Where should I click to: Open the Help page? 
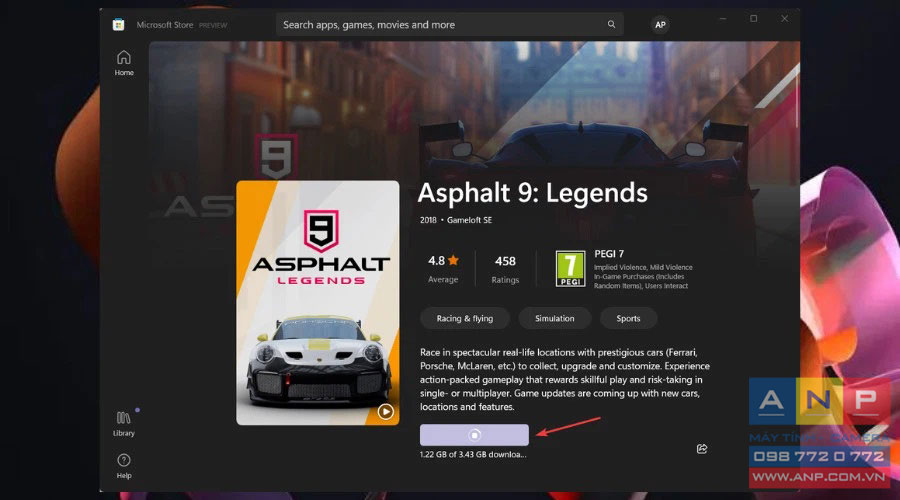[124, 466]
